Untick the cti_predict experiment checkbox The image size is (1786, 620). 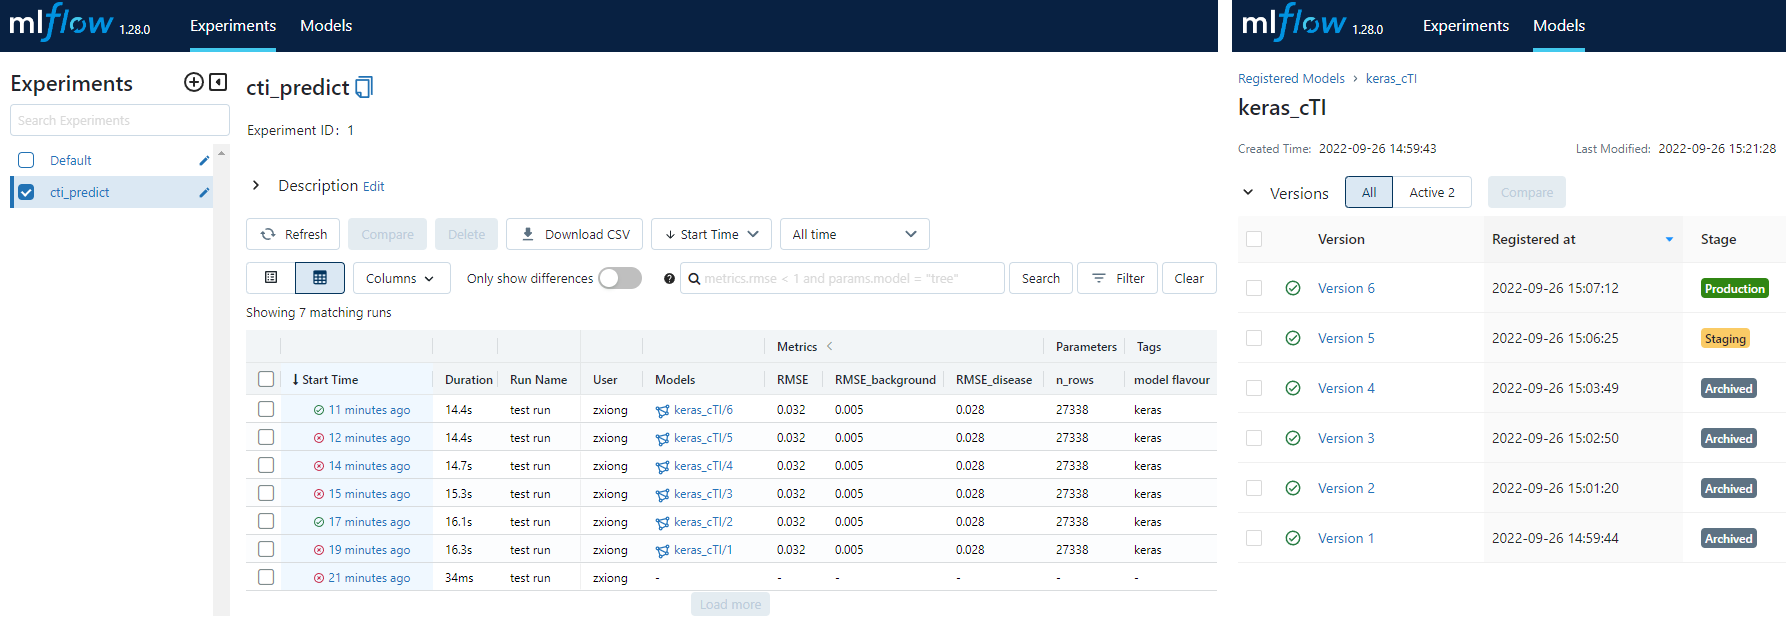[x=26, y=192]
